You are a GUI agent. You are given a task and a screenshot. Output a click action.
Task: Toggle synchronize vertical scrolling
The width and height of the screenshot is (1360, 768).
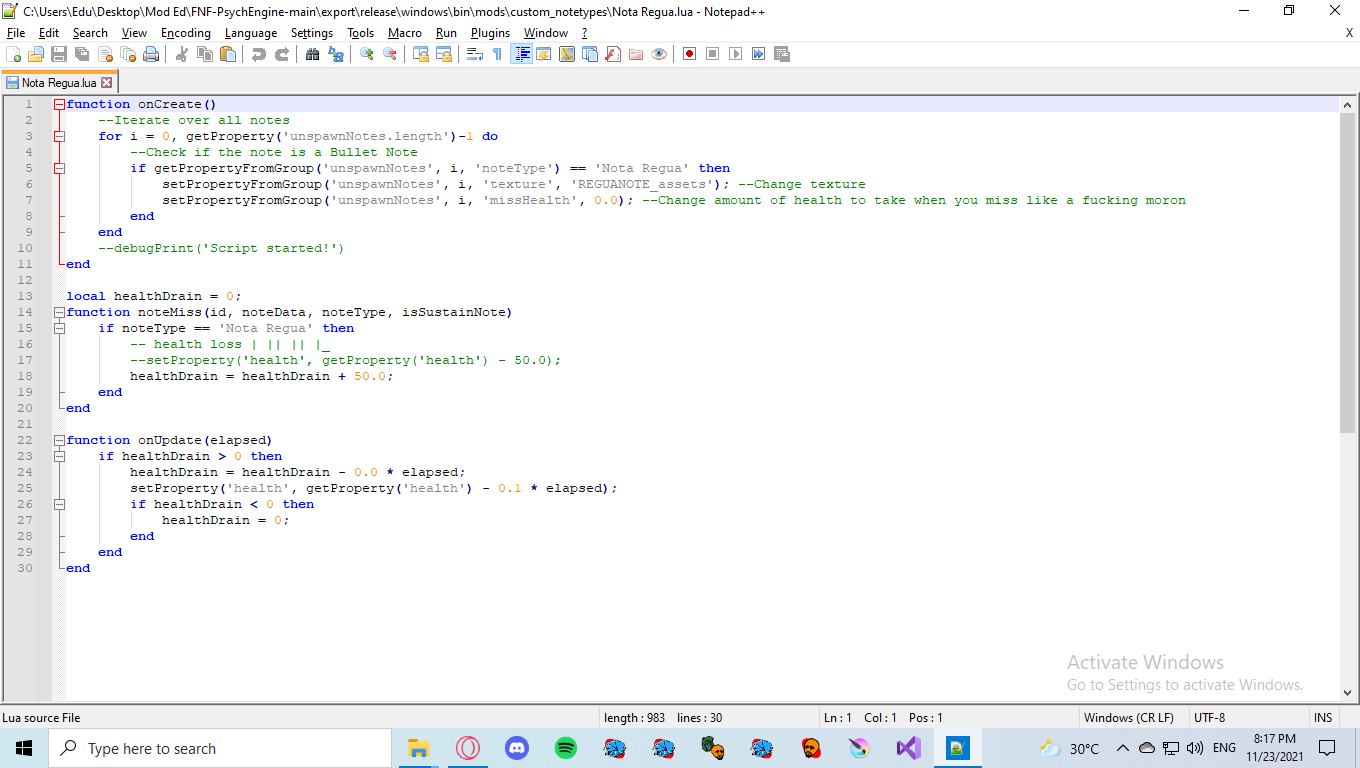click(422, 54)
